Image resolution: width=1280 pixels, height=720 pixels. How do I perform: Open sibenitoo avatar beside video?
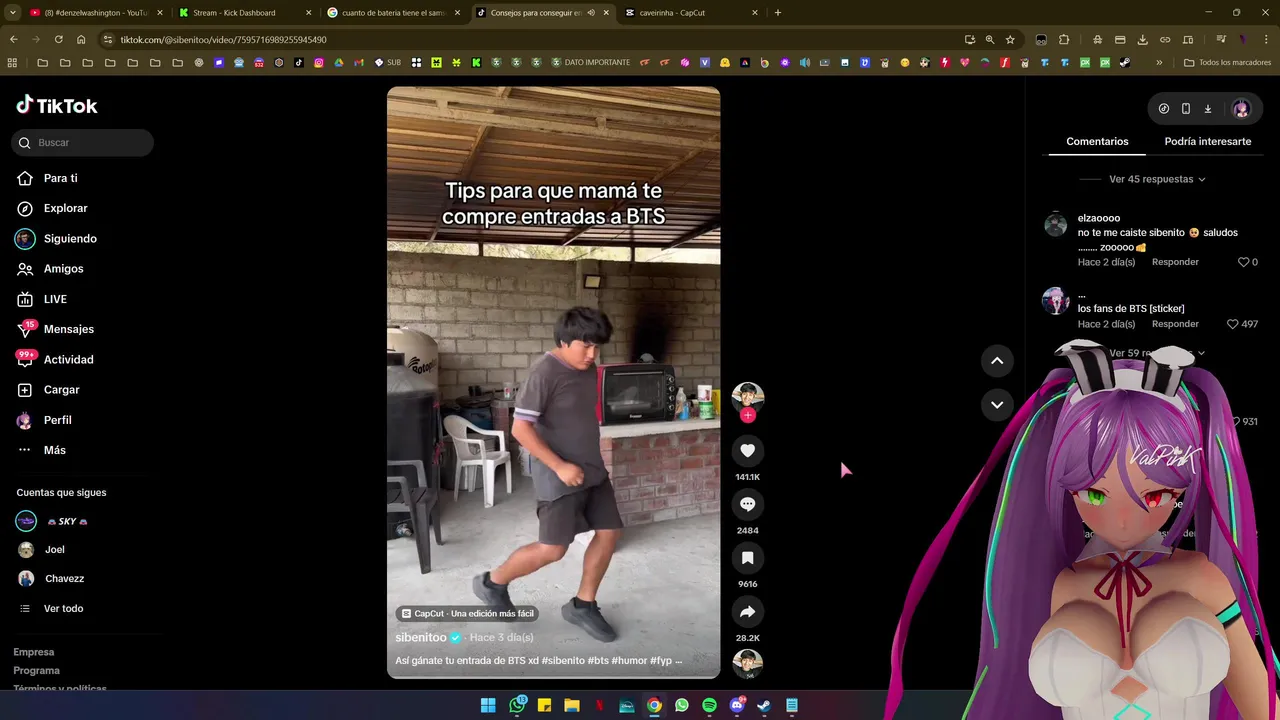tap(747, 398)
